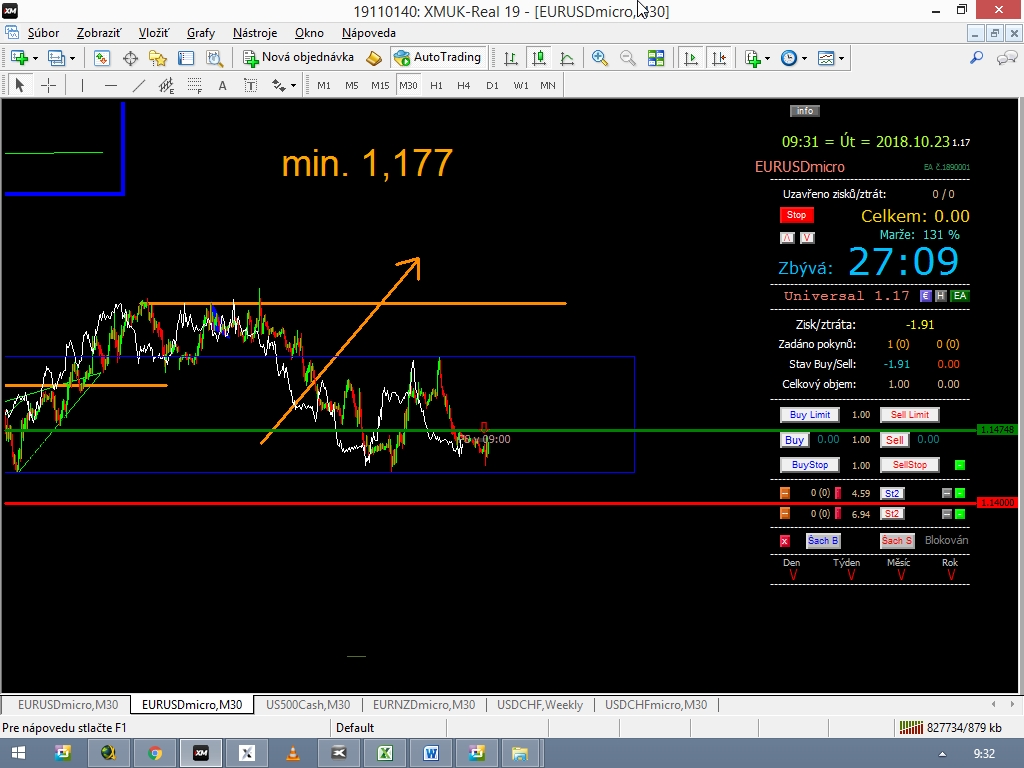Switch timeframe to H4
The height and width of the screenshot is (768, 1024).
(x=464, y=85)
